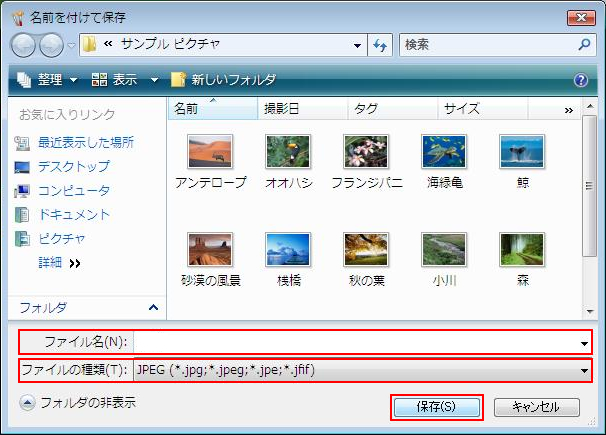Image resolution: width=606 pixels, height=435 pixels.
Task: Open コンピュータ in favorites links
Action: pos(73,191)
